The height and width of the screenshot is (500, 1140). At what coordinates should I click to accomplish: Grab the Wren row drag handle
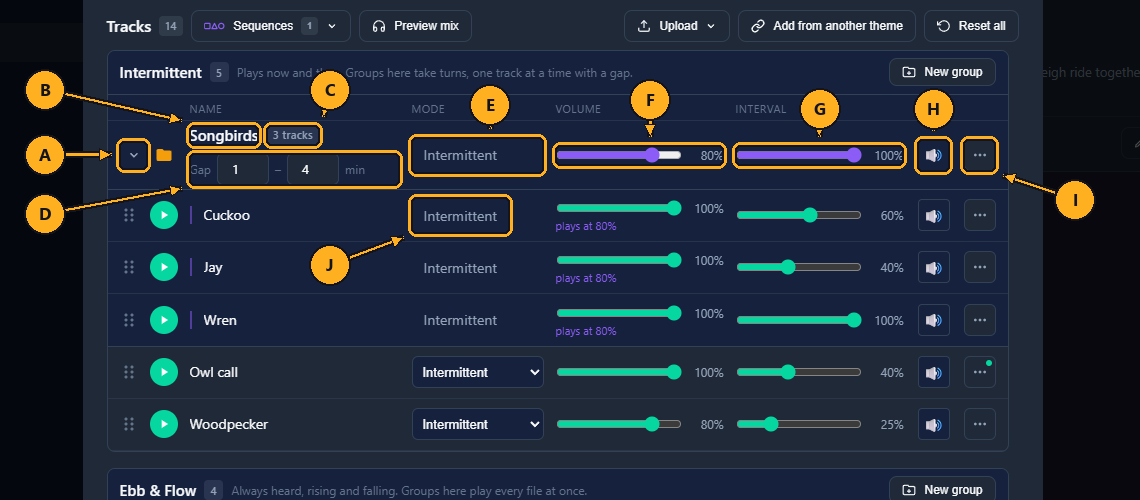pos(129,320)
